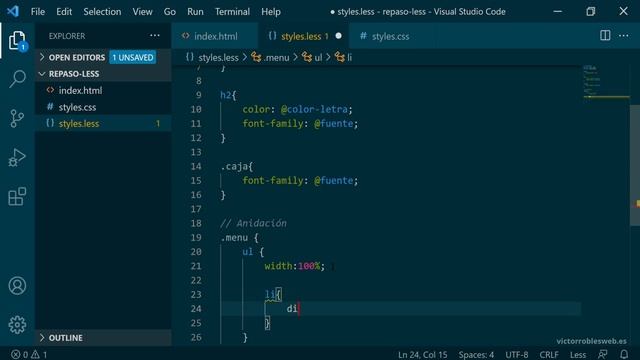
Task: Click the 1 UNSAVED badge
Action: click(x=133, y=58)
